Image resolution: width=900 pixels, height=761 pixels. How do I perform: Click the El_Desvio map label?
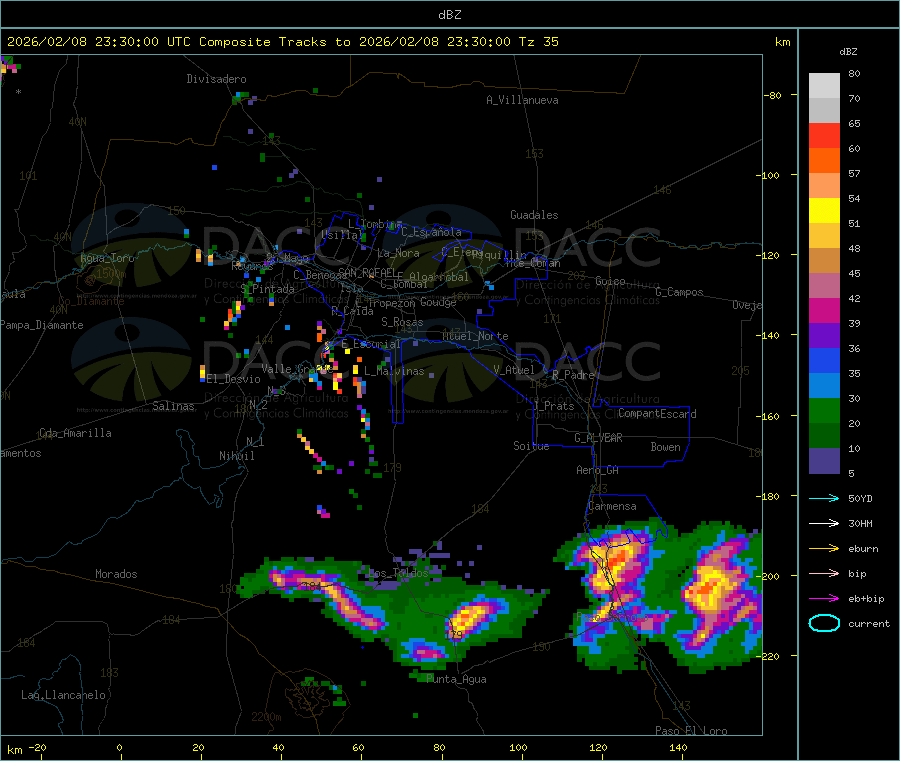[x=233, y=379]
